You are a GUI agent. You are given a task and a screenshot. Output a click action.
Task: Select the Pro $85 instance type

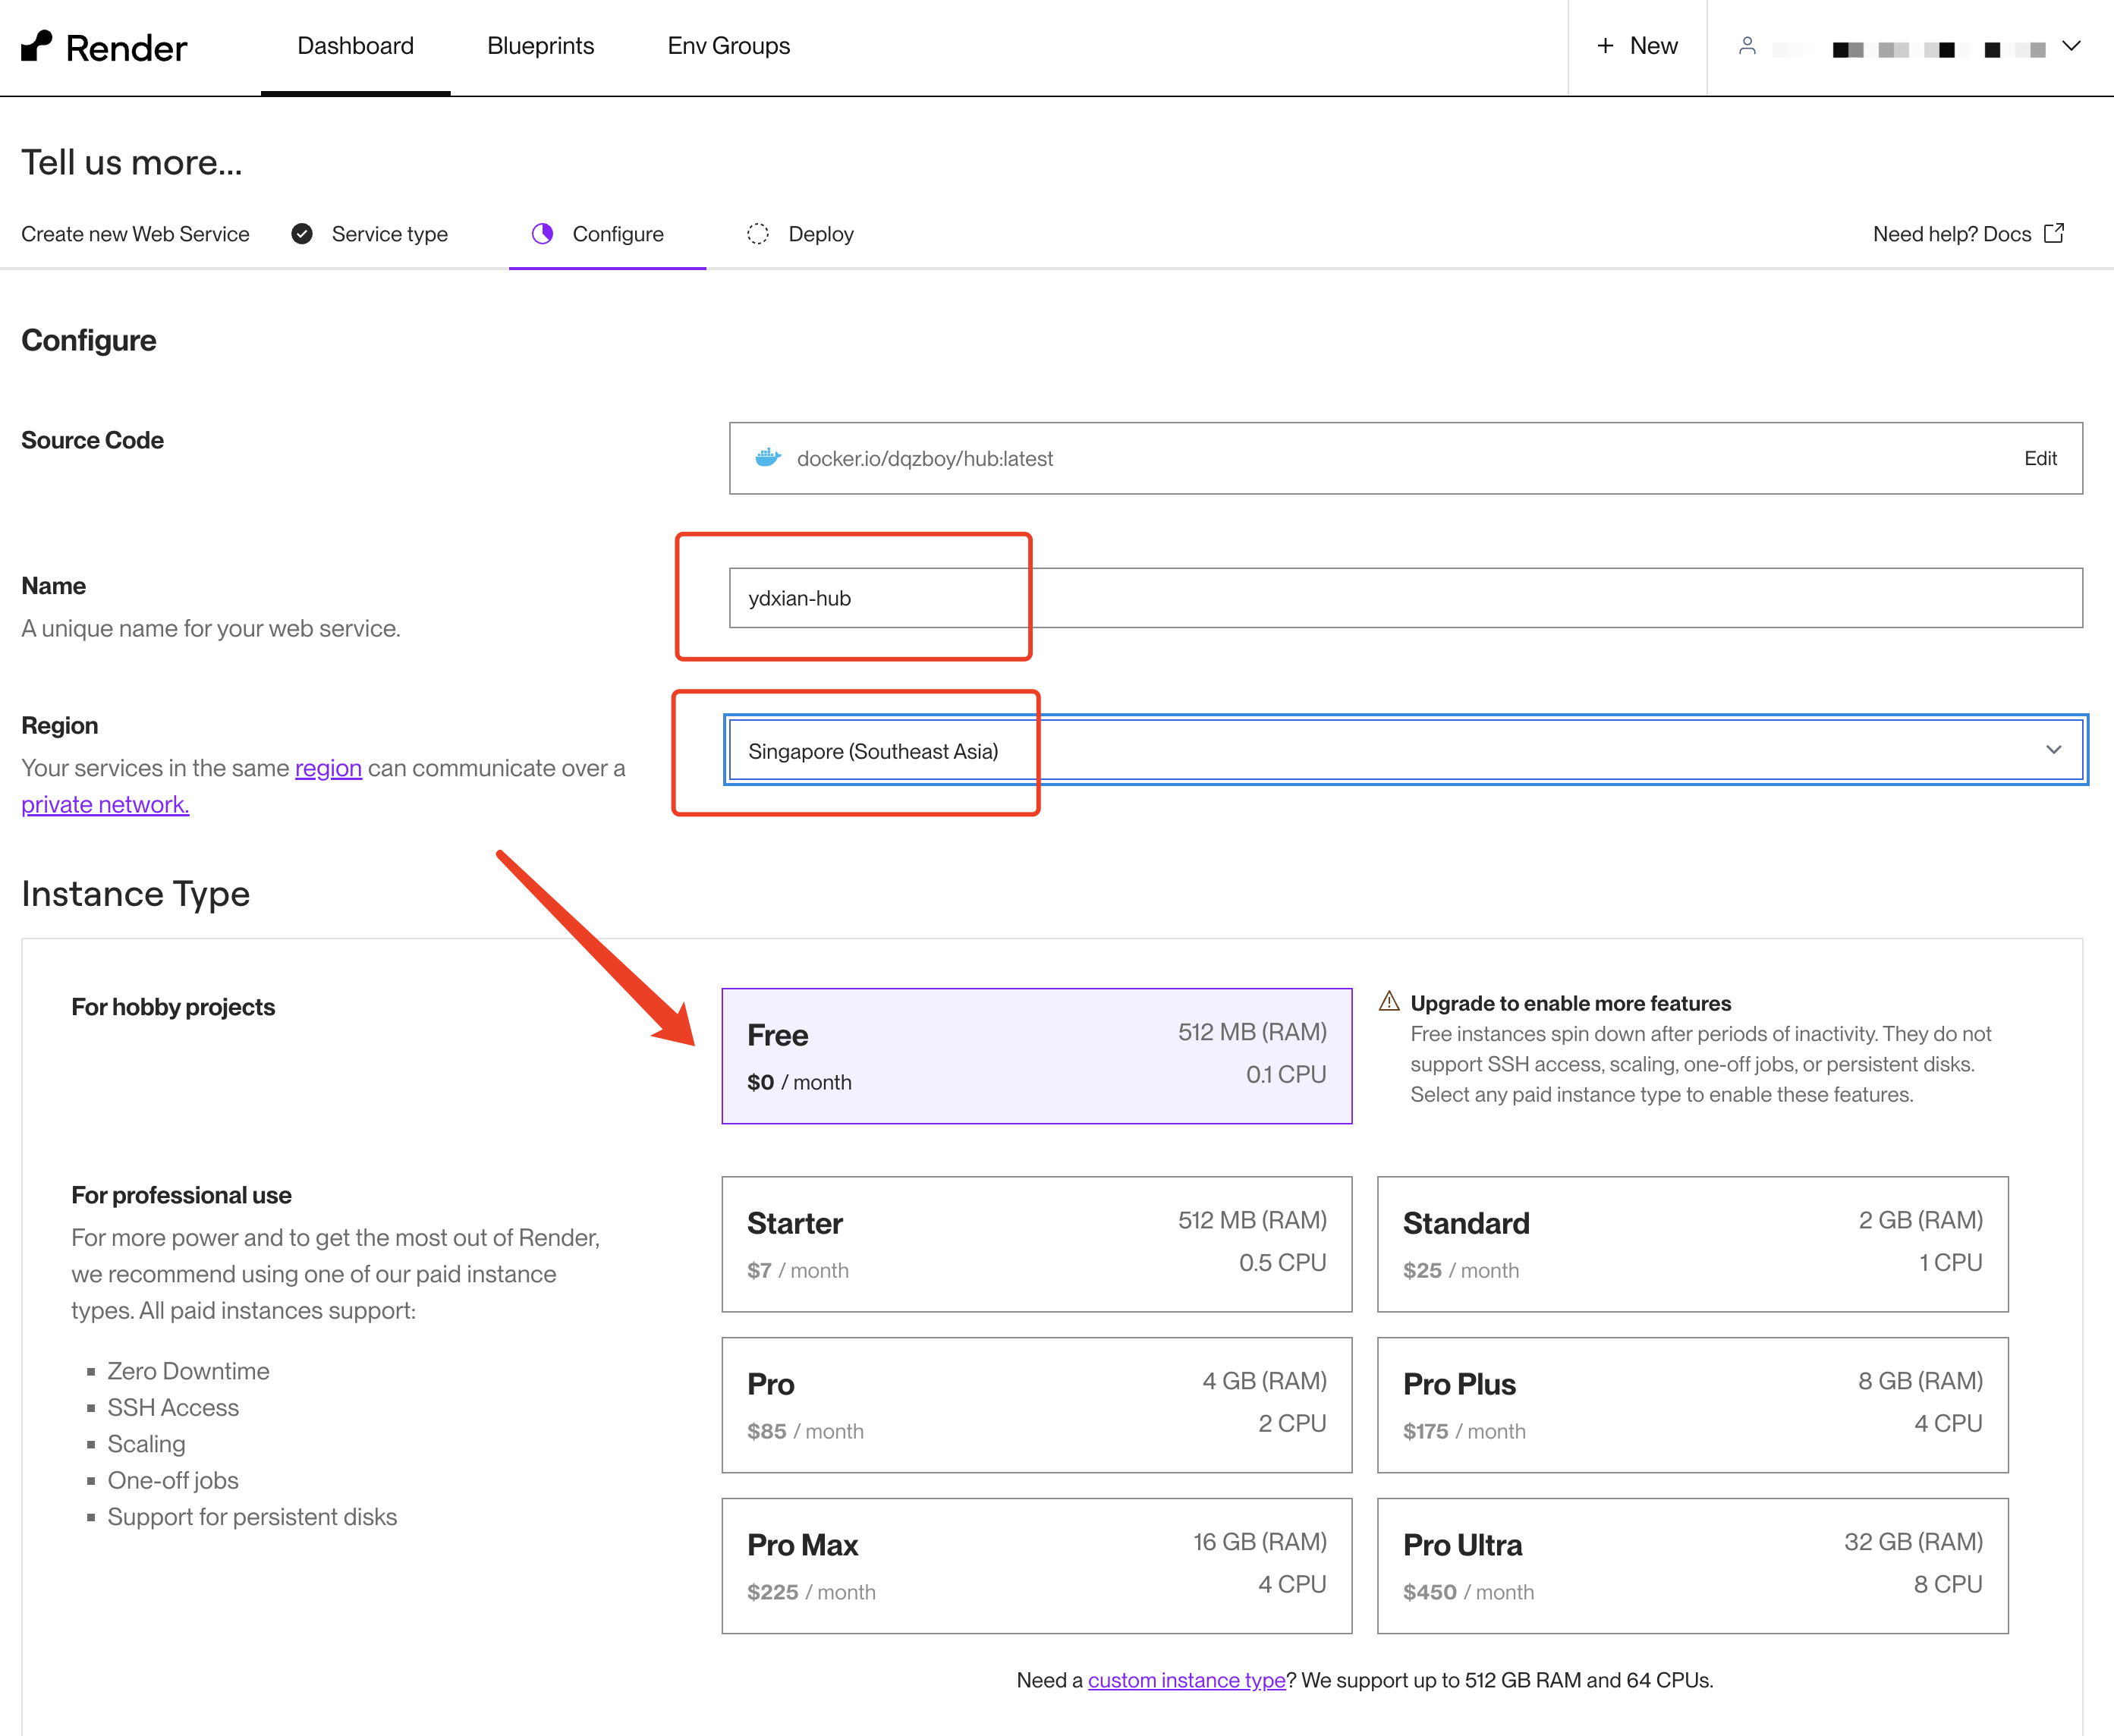[1037, 1405]
